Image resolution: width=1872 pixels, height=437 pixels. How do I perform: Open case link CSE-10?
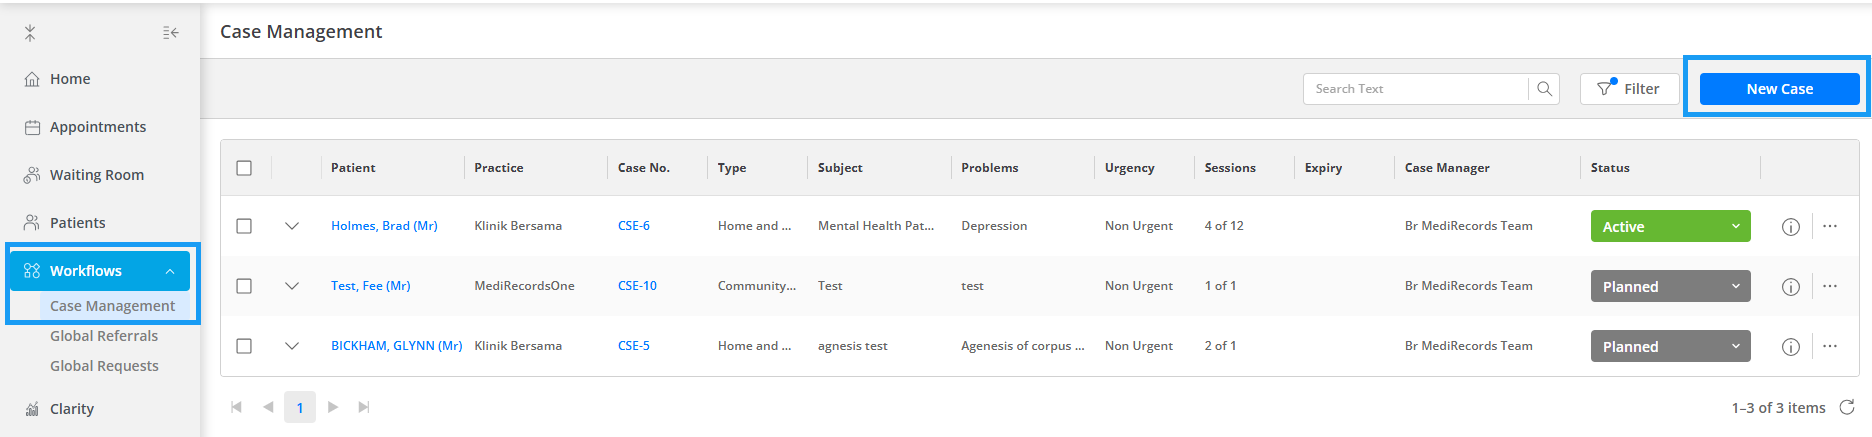[x=637, y=286]
